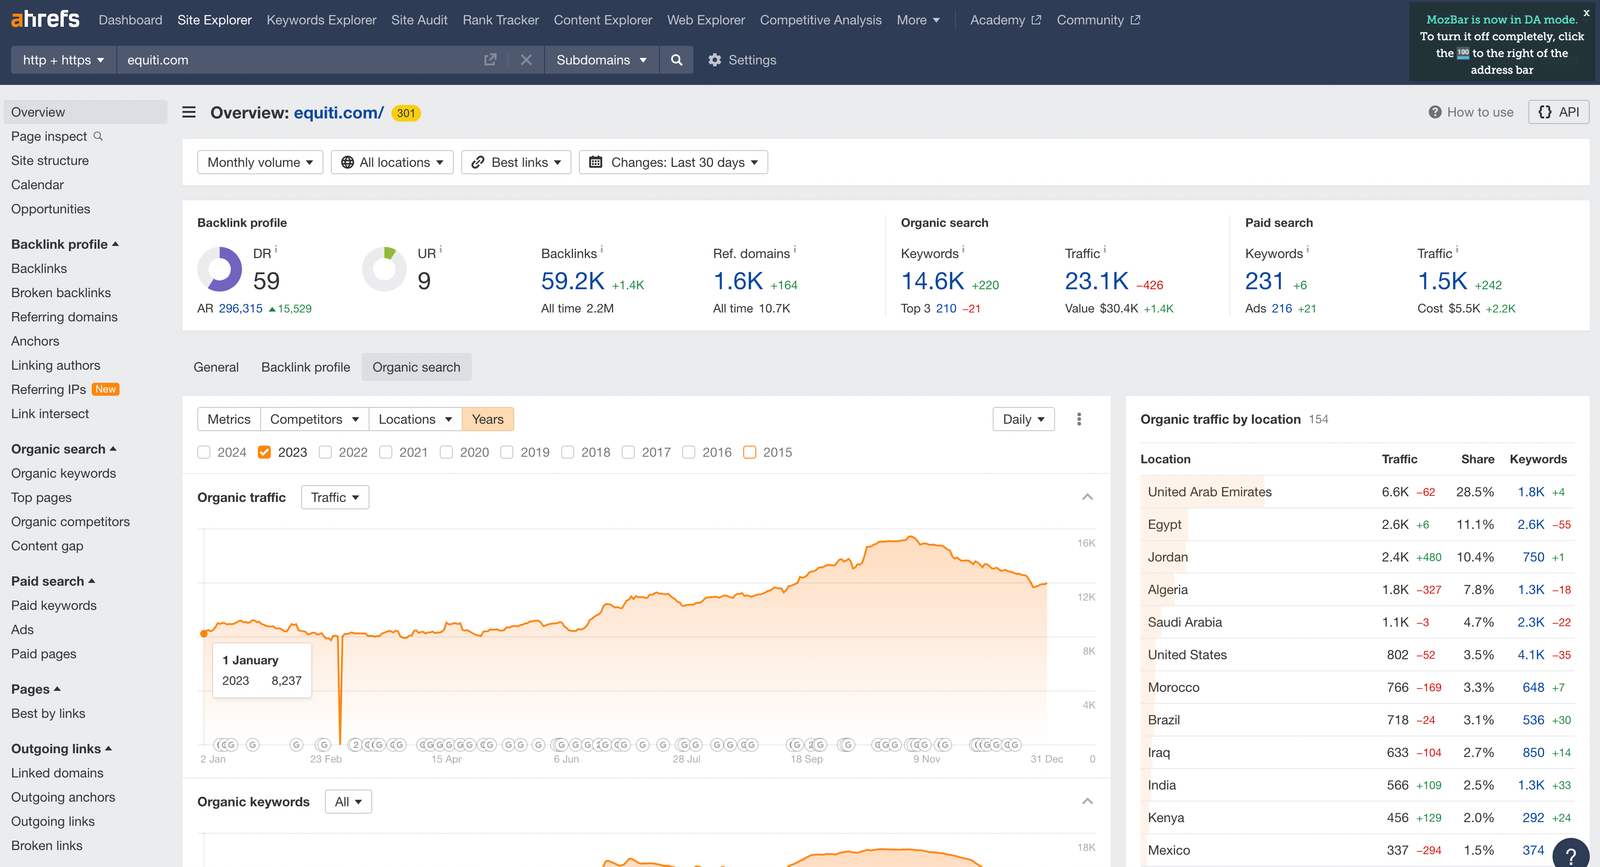Click Google update marker near 23 Feb
The height and width of the screenshot is (867, 1600).
coord(323,744)
